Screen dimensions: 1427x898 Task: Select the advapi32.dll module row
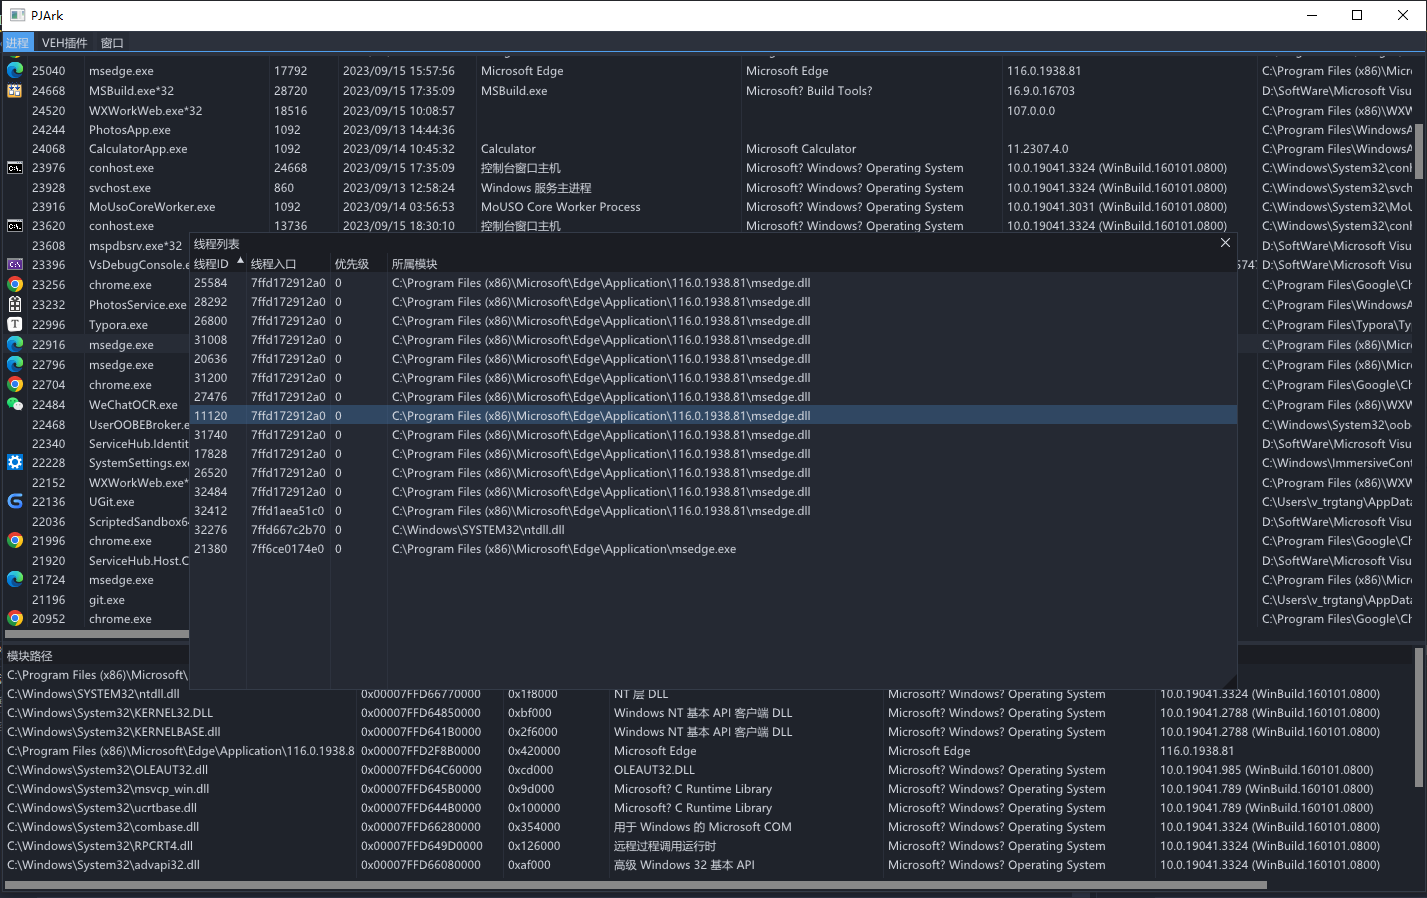(x=708, y=865)
